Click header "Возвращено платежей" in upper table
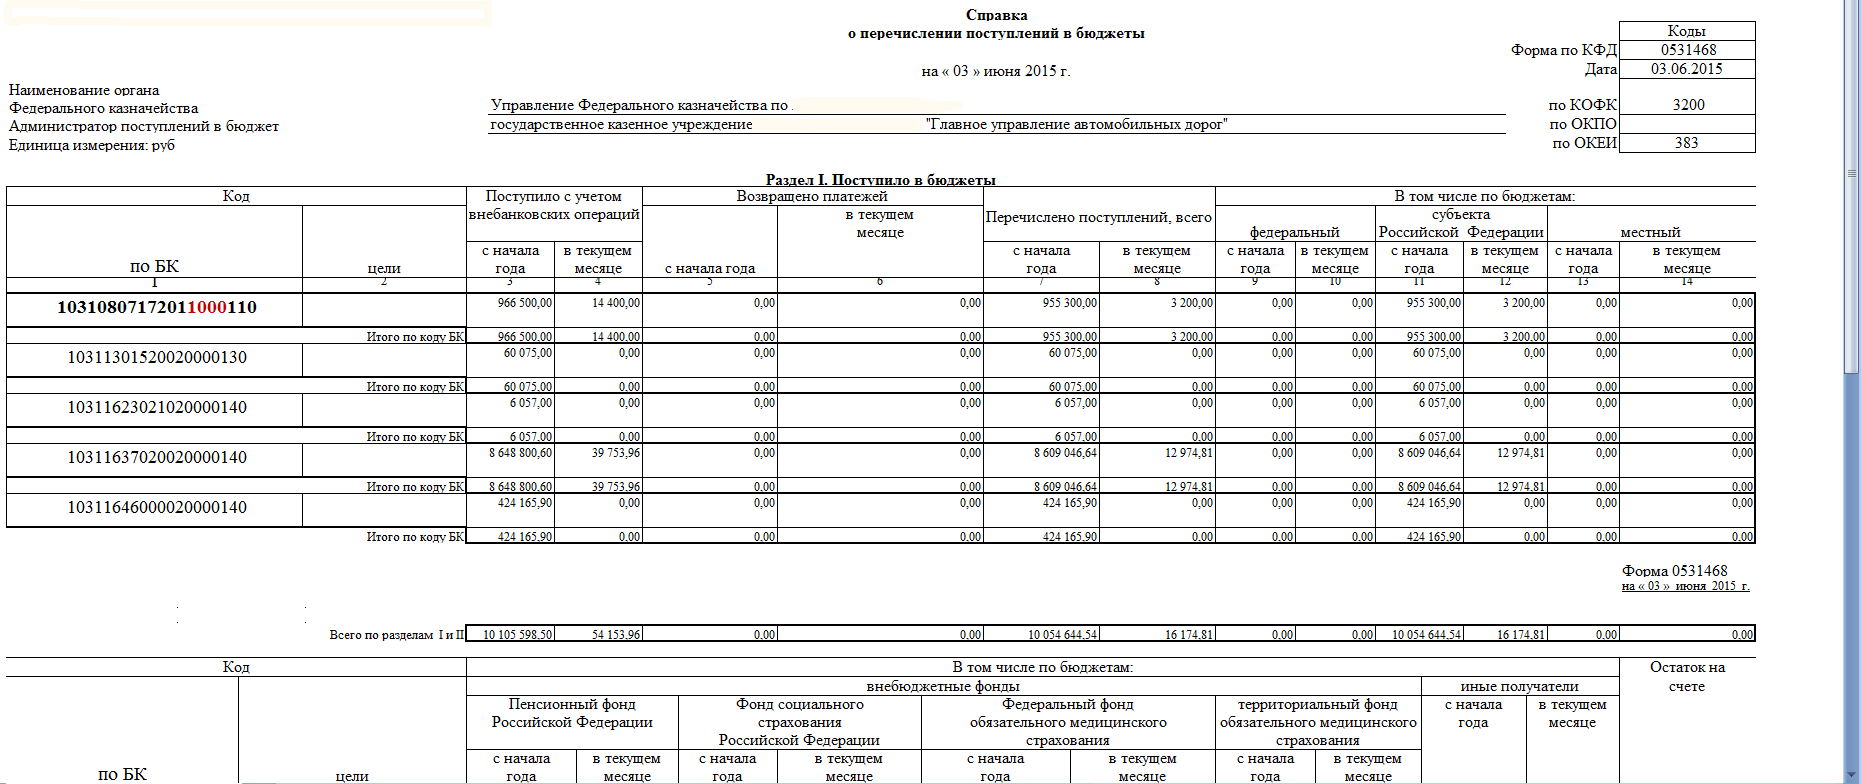 [x=812, y=196]
